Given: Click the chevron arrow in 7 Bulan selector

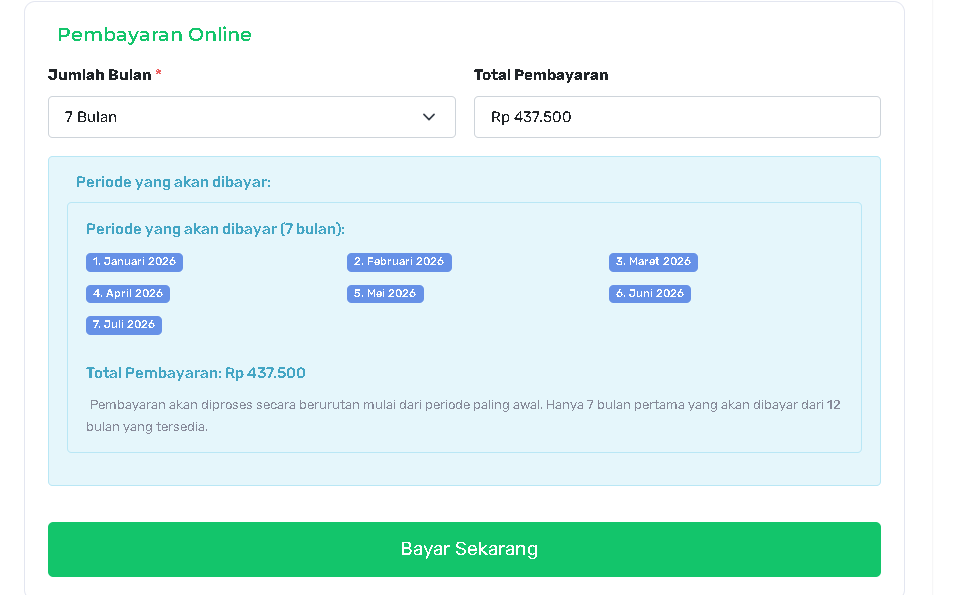Looking at the screenshot, I should 429,117.
